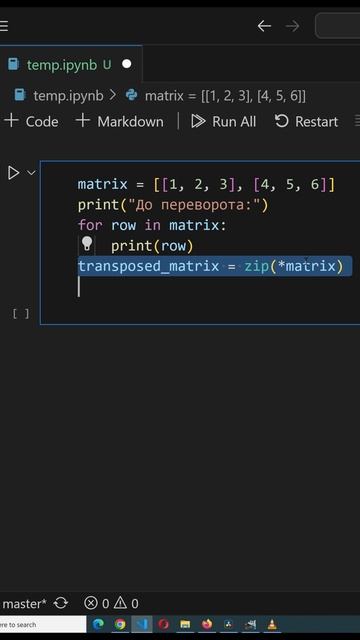This screenshot has width=360, height=640.
Task: Open Opera browser from taskbar
Action: coord(164,624)
